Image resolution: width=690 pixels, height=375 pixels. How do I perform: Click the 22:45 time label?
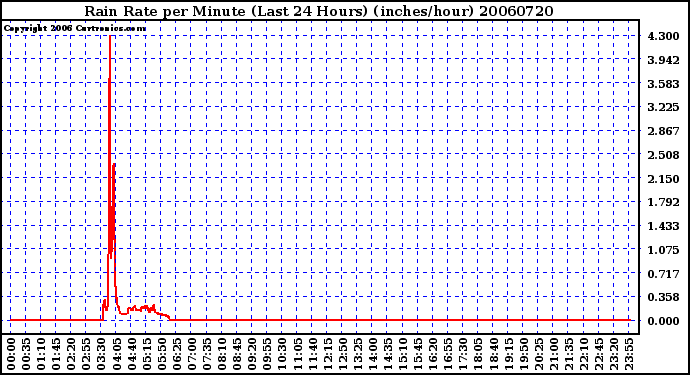[598, 354]
